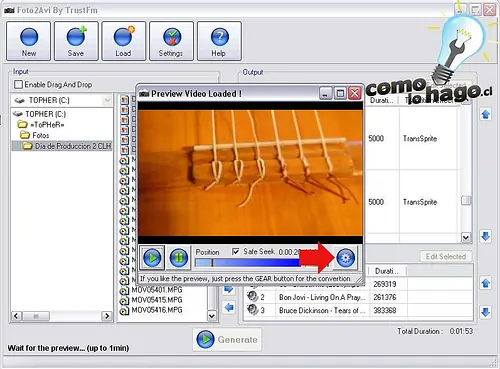Click the Edit Selected button above audio list
Screen dimensions: 500x369
(446, 256)
